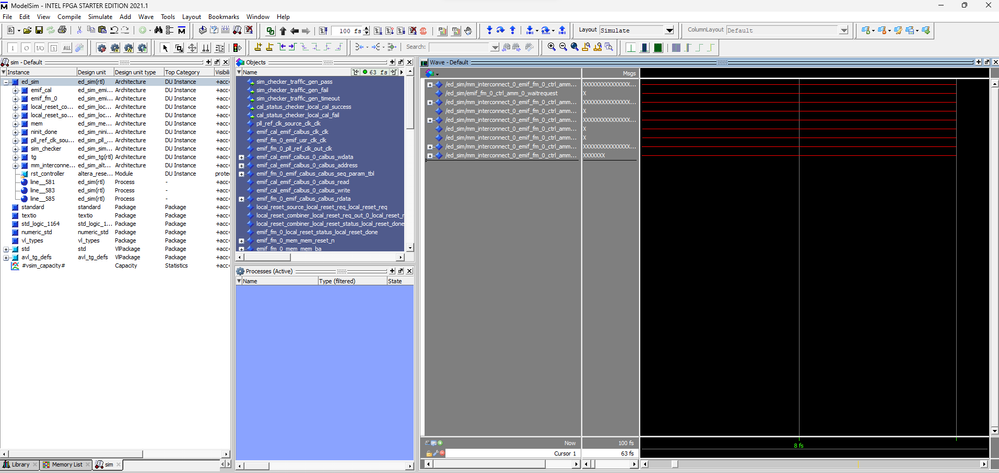Viewport: 999px width, 473px height.
Task: Click the Zoom Out magnifier icon
Action: (563, 47)
